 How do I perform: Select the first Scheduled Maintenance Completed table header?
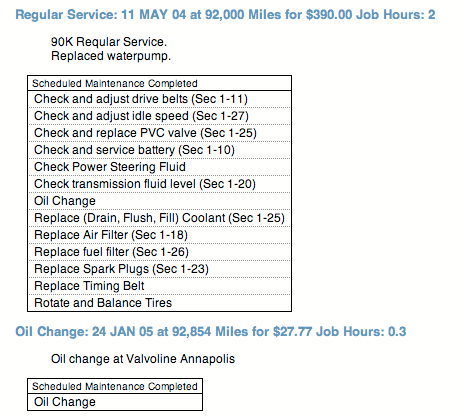click(159, 83)
